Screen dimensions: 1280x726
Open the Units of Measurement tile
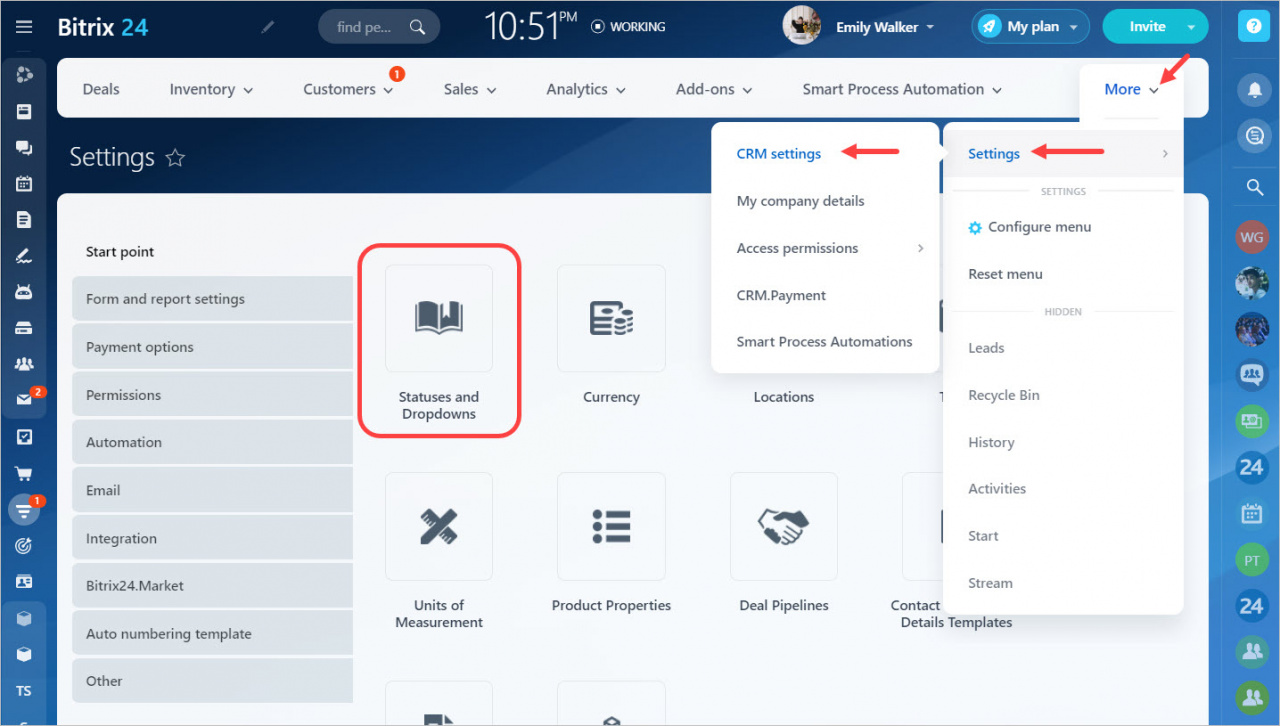point(439,551)
